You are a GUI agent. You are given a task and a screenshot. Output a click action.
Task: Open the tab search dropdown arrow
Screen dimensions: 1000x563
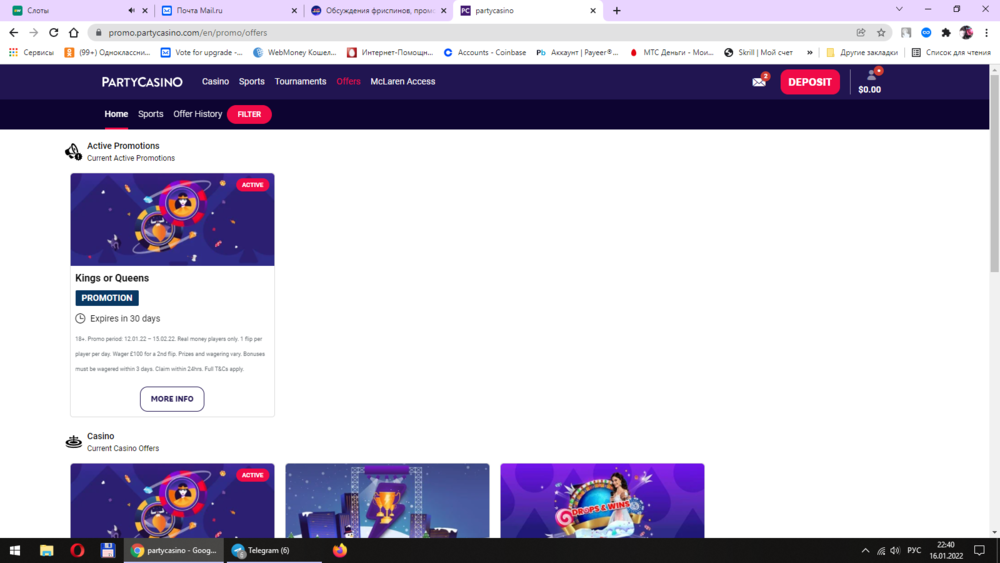pyautogui.click(x=899, y=9)
